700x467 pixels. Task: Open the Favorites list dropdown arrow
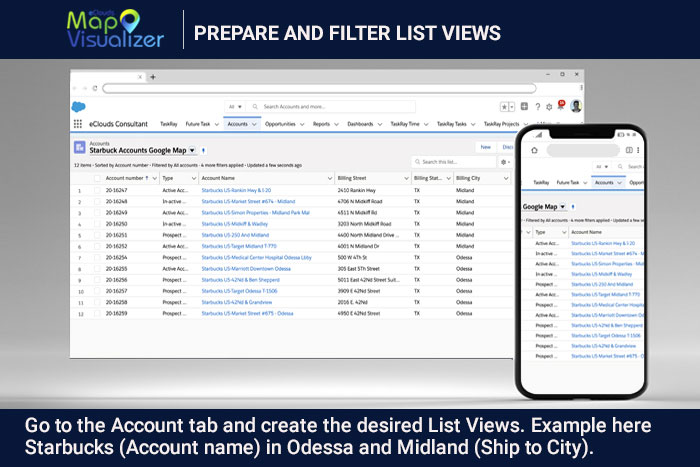(x=512, y=107)
